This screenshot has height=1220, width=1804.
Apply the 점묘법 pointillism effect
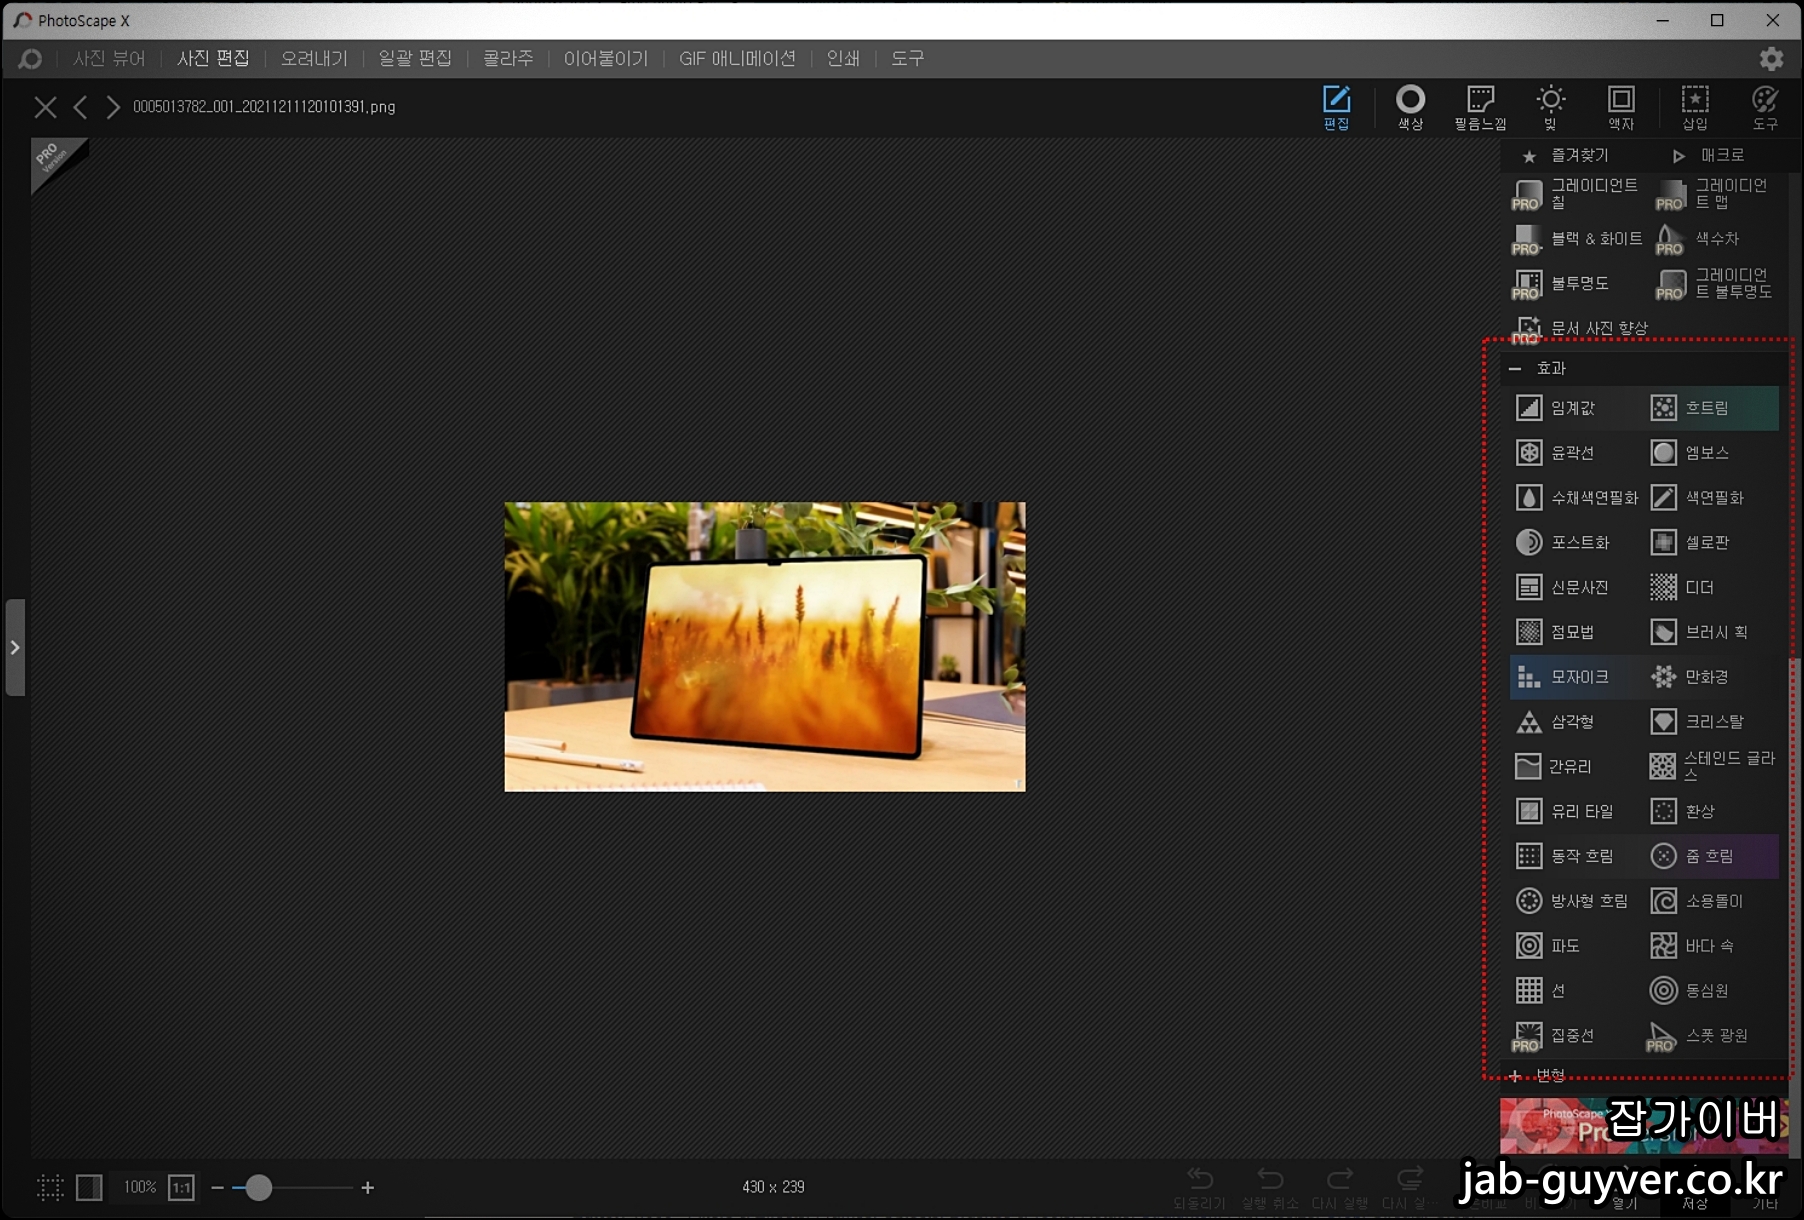coord(1575,632)
